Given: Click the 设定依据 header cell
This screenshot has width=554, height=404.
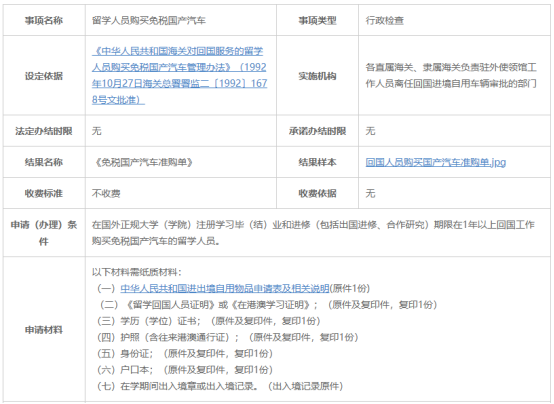Looking at the screenshot, I should [44, 76].
